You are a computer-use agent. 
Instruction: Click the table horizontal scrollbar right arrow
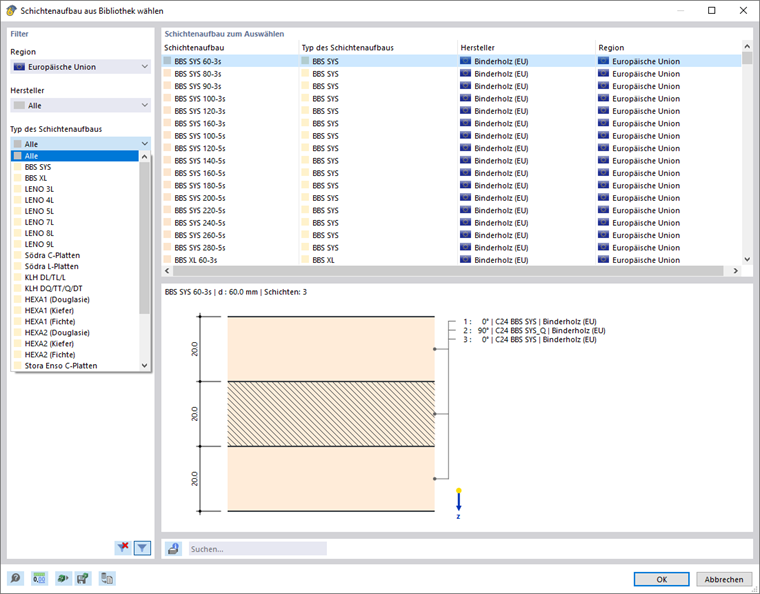[x=736, y=270]
